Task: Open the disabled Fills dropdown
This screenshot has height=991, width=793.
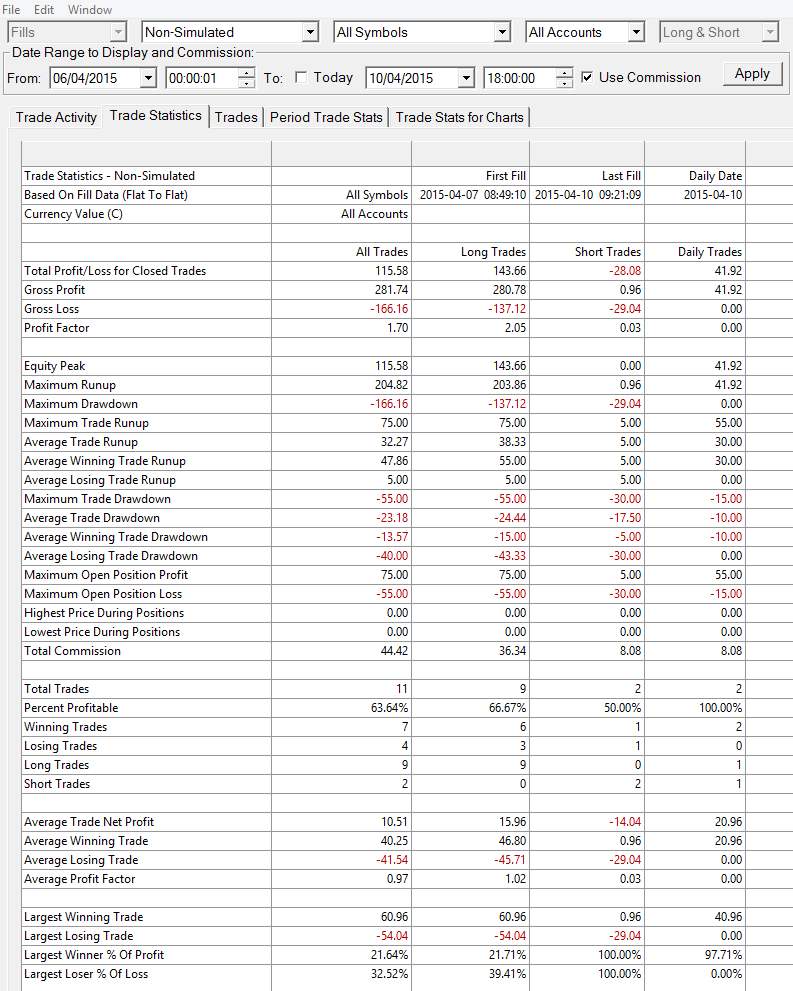Action: 118,32
